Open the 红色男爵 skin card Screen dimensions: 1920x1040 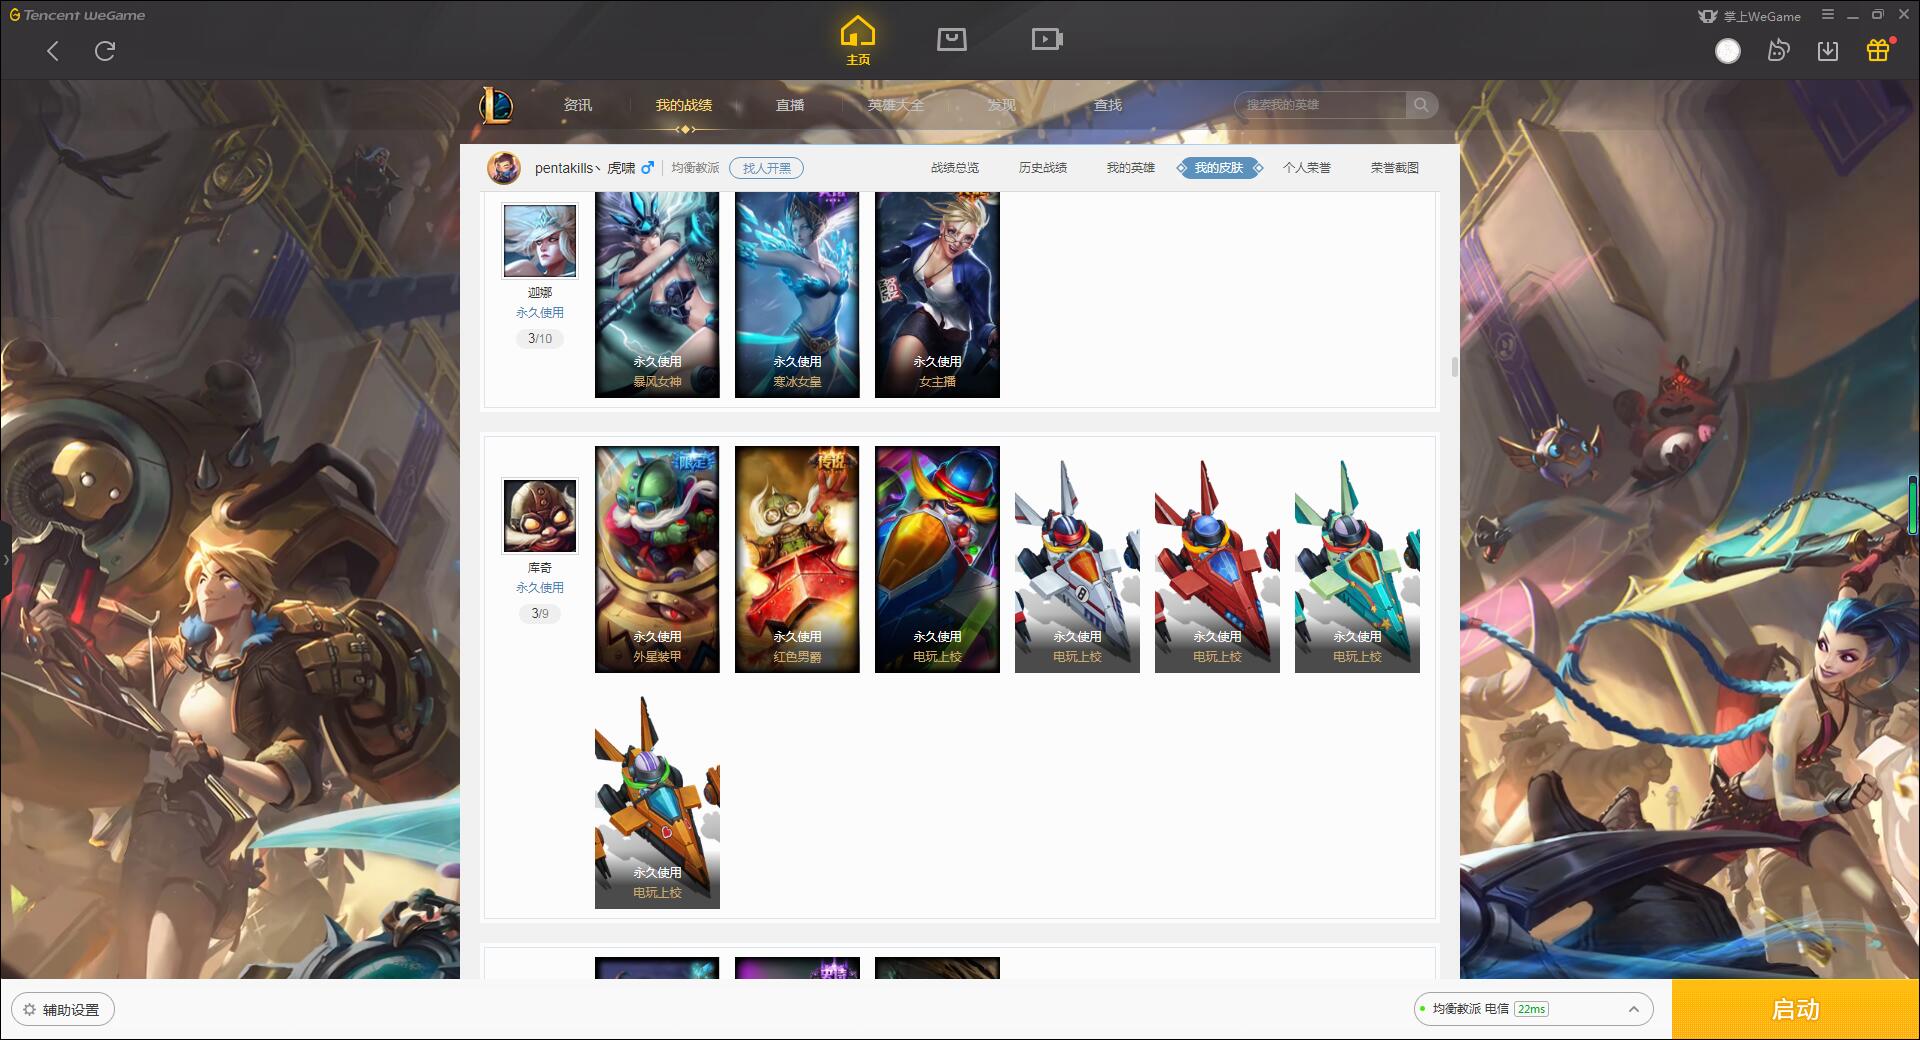797,559
